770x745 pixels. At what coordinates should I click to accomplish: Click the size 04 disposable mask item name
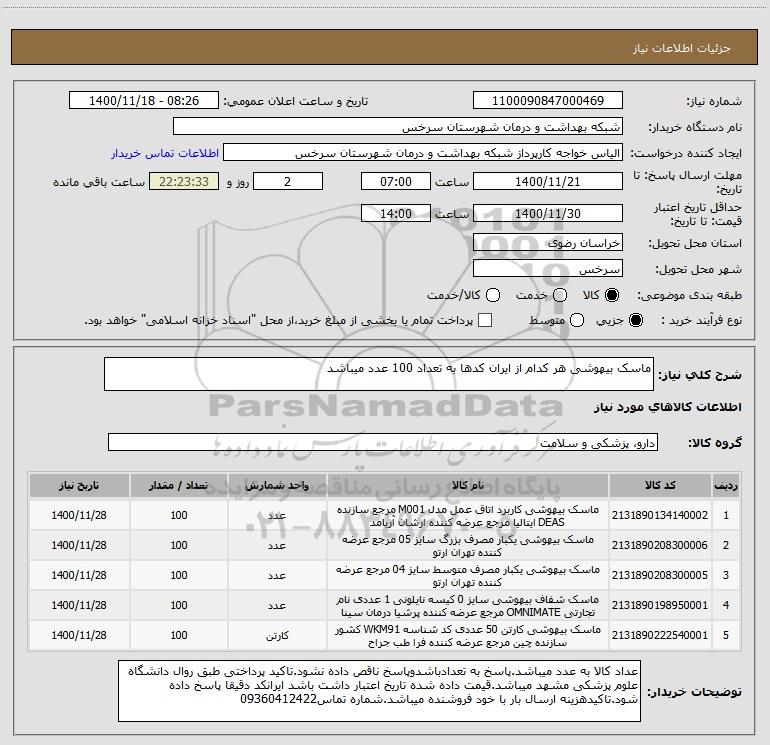pos(468,576)
